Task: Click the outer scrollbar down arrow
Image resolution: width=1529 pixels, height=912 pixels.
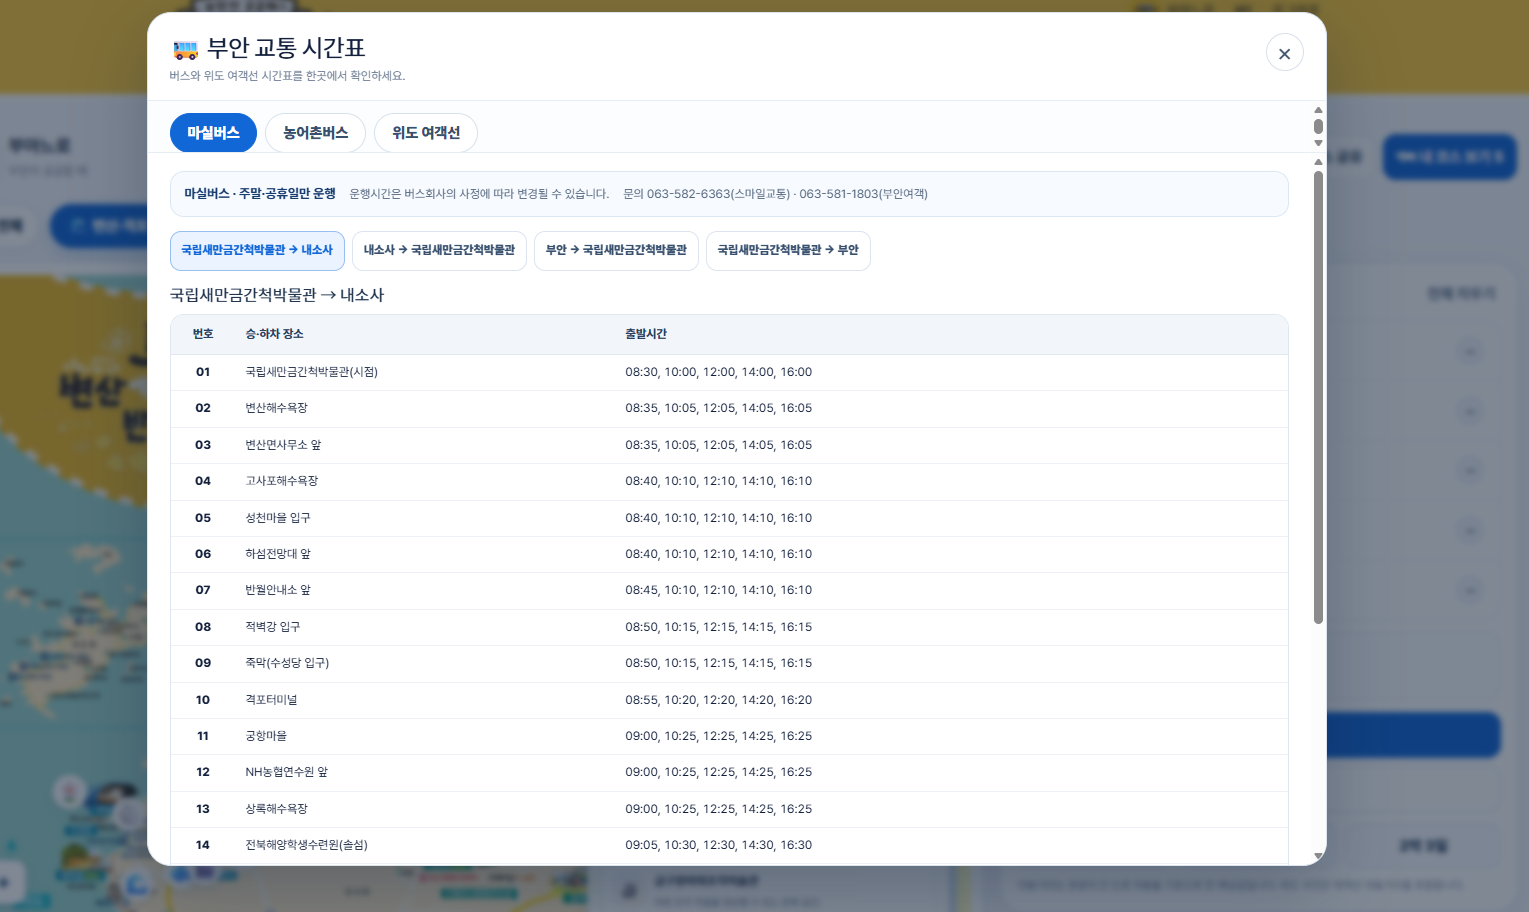Action: tap(1318, 143)
